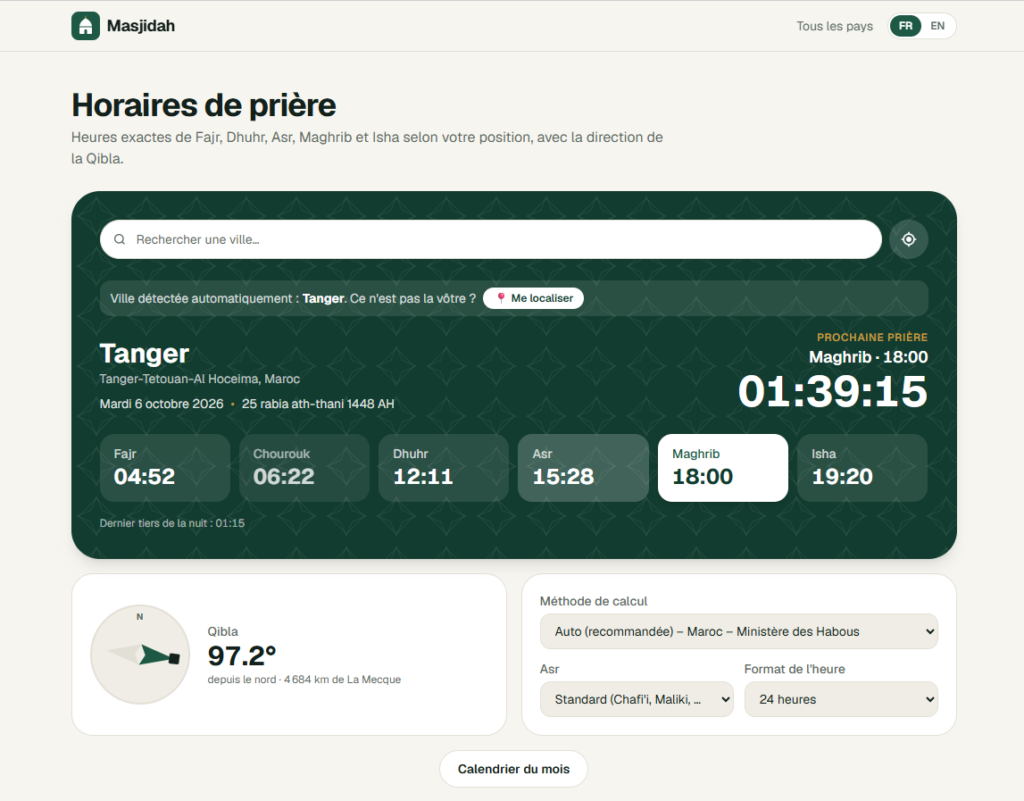1024x801 pixels.
Task: Click the geolocation crosshair icon button
Action: tap(908, 240)
